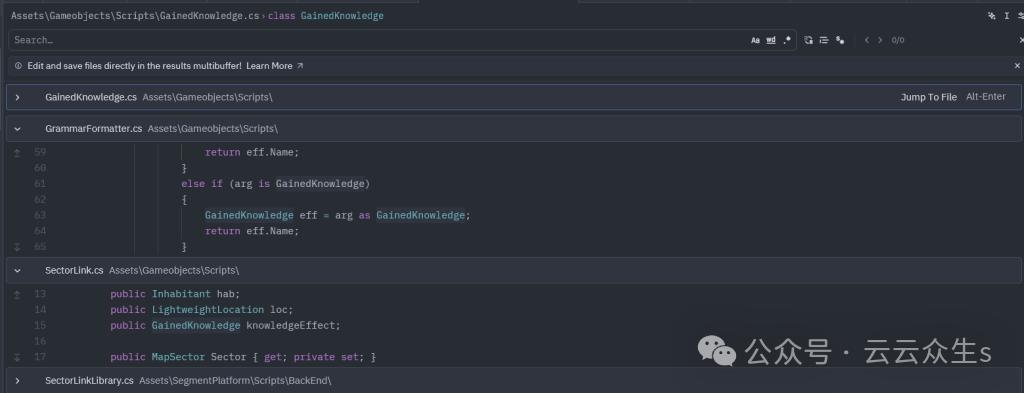Dismiss the multibuffer edit info banner
Screen dimensions: 1024x393
tap(1017, 66)
